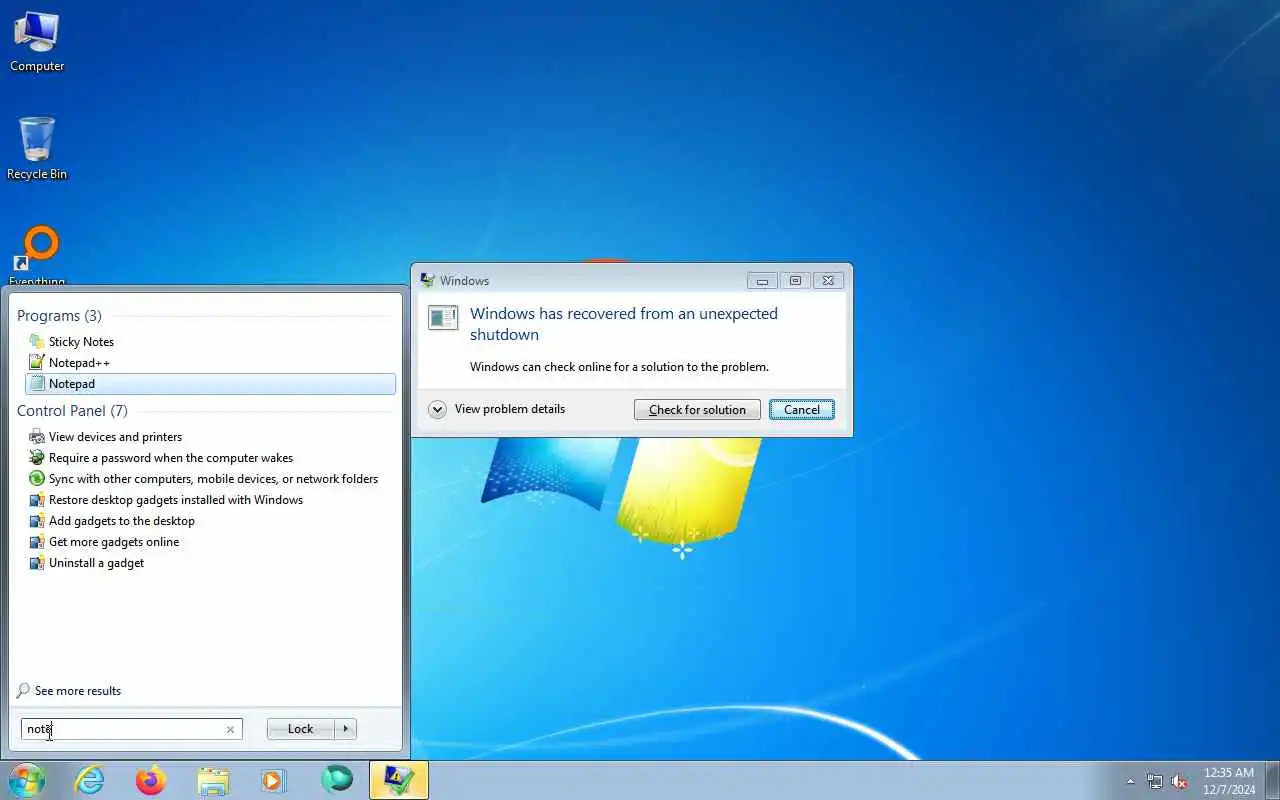
Task: Click the Windows dialog title bar icon
Action: pos(427,280)
